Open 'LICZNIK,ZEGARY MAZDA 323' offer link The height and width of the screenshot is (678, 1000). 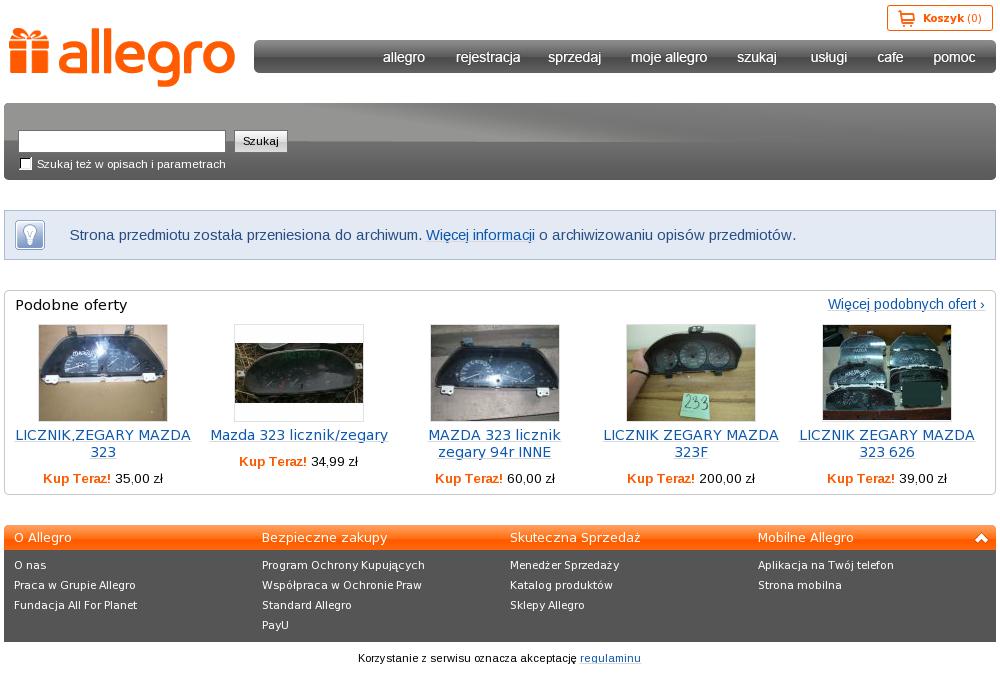click(x=103, y=444)
